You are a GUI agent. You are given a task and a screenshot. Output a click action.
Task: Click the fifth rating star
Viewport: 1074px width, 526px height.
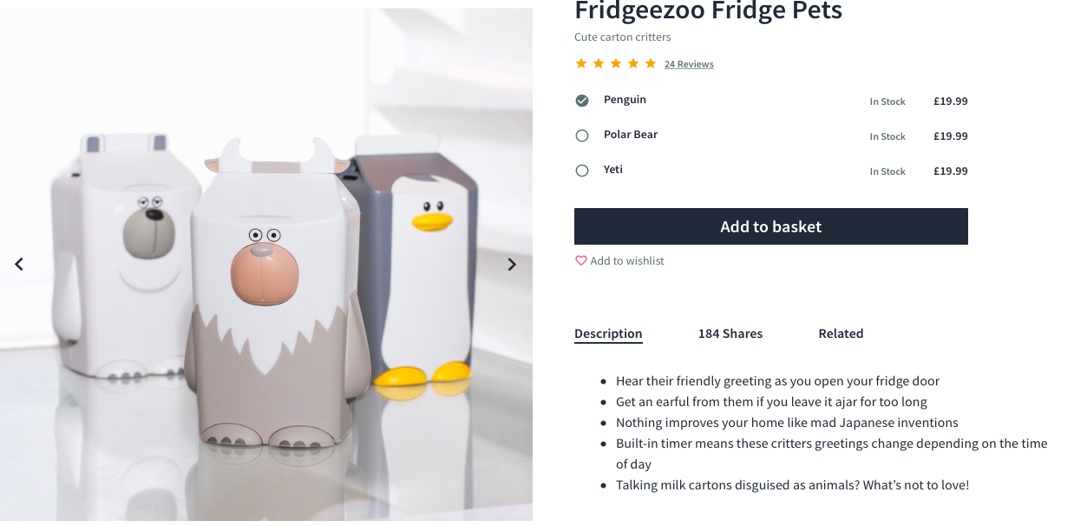click(651, 64)
